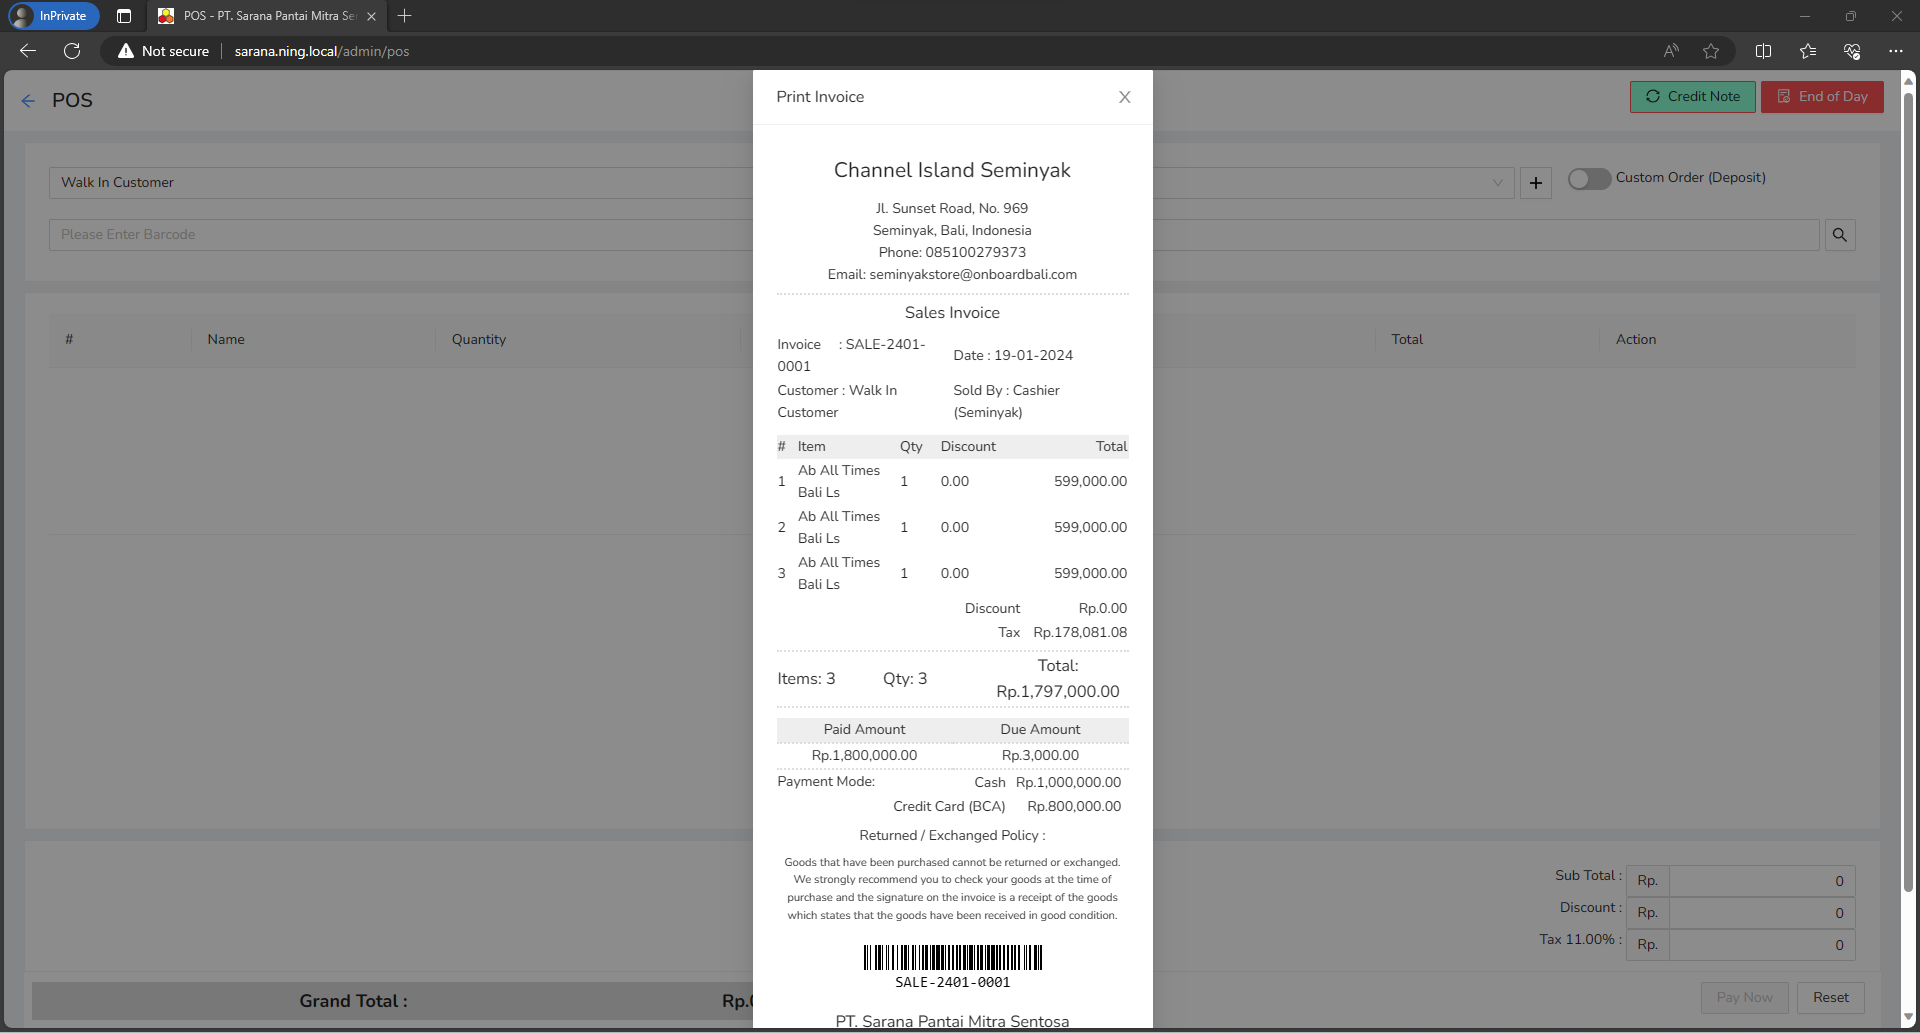Click the email seminyakstore@onboardbali.com
The height and width of the screenshot is (1033, 1920).
click(973, 275)
